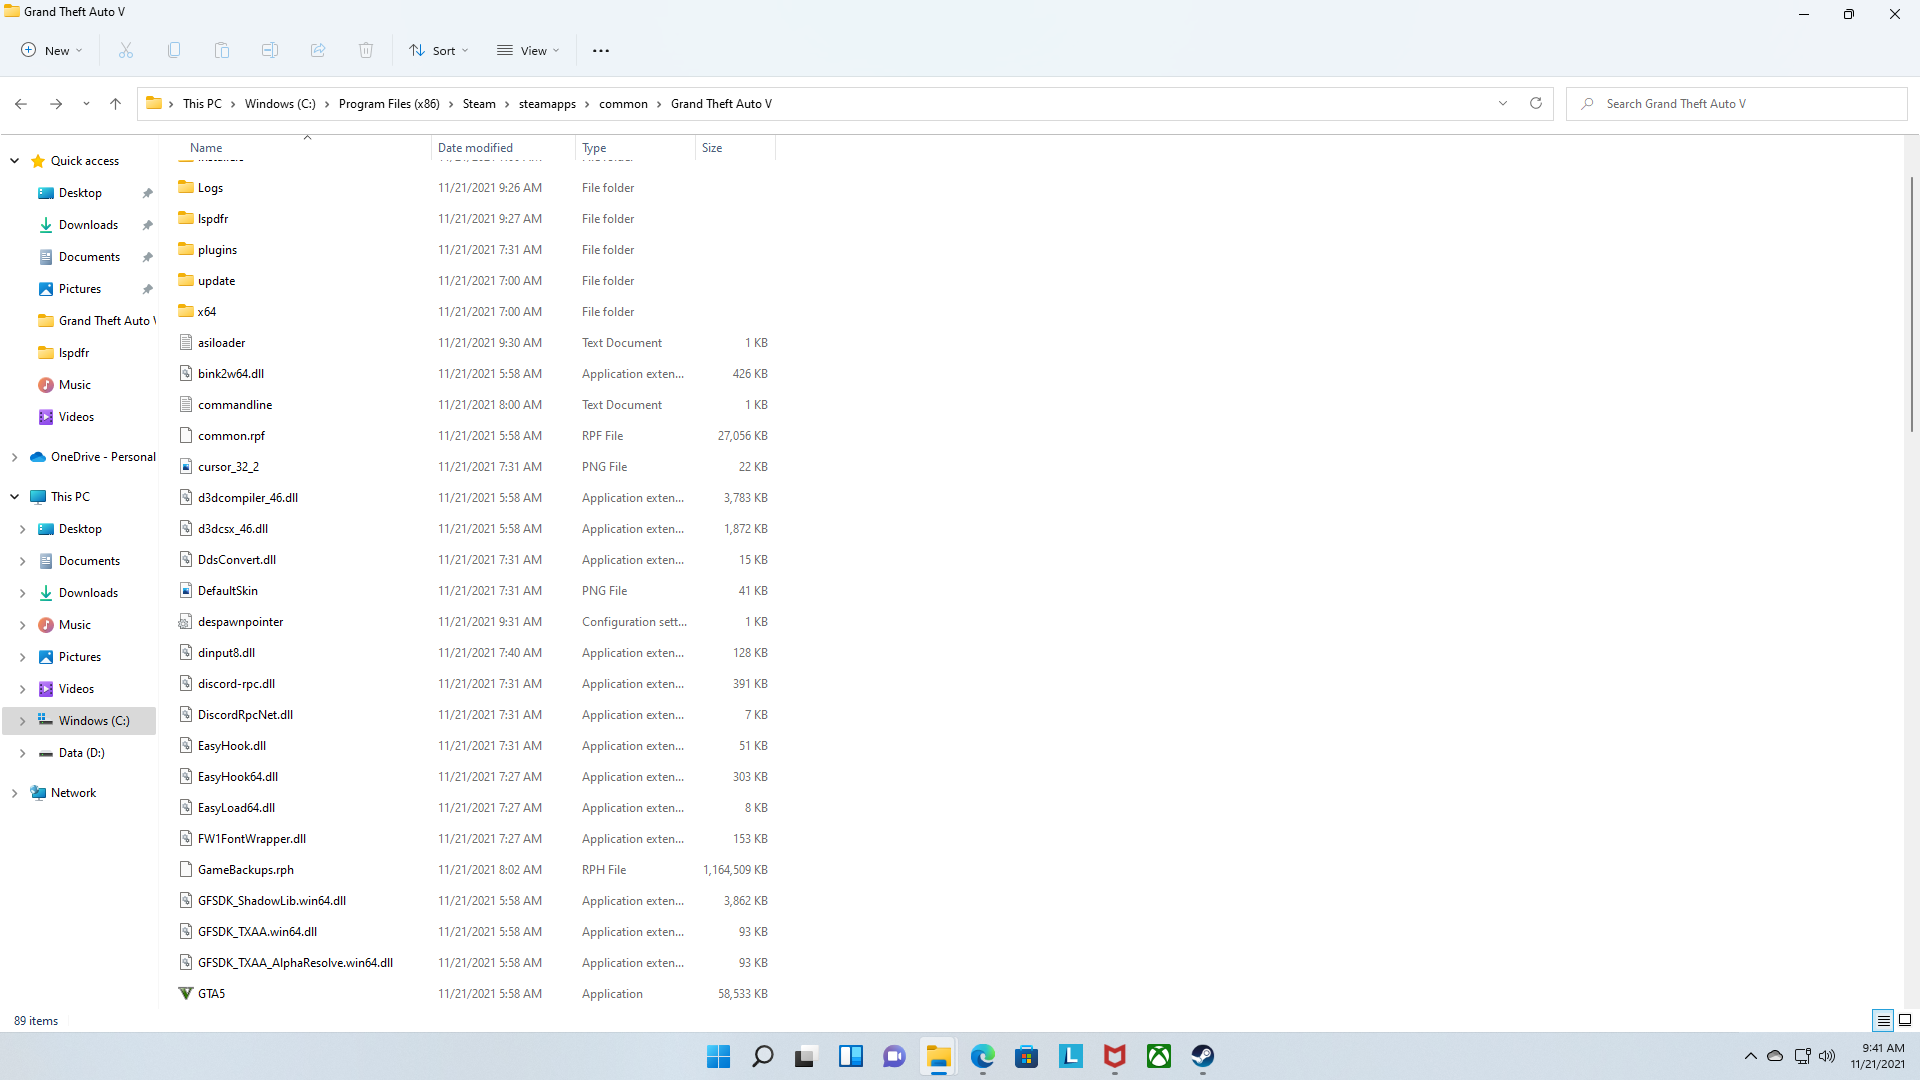Switch to large thumbnails view icon
Image resolution: width=1920 pixels, height=1080 pixels.
[x=1905, y=1020]
